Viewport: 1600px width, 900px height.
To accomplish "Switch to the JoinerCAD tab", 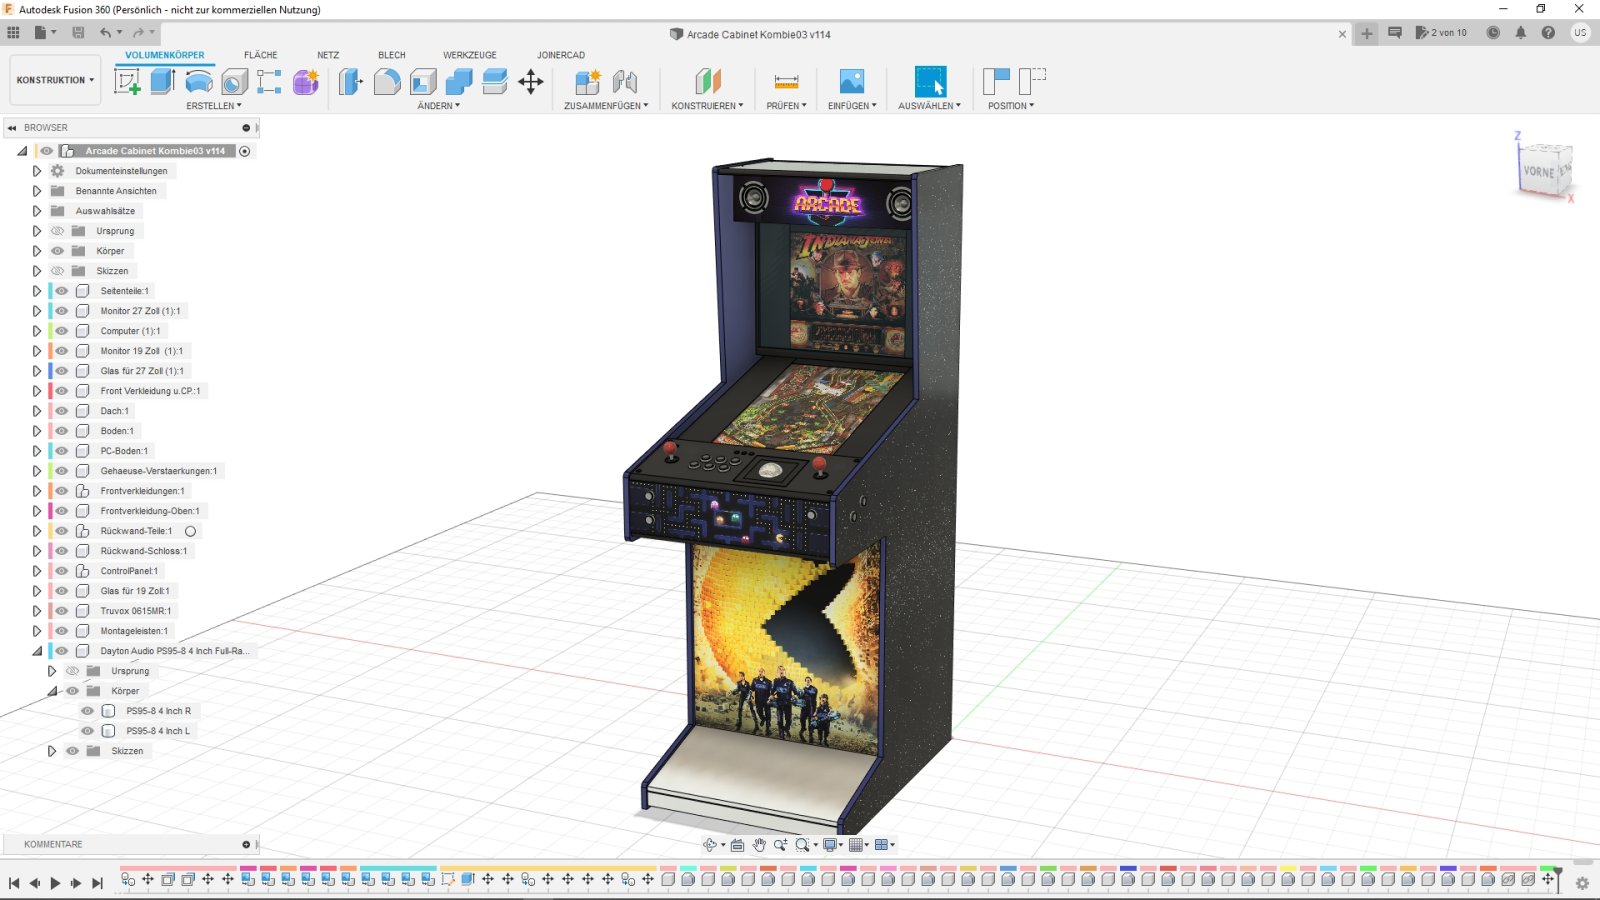I will (x=561, y=55).
